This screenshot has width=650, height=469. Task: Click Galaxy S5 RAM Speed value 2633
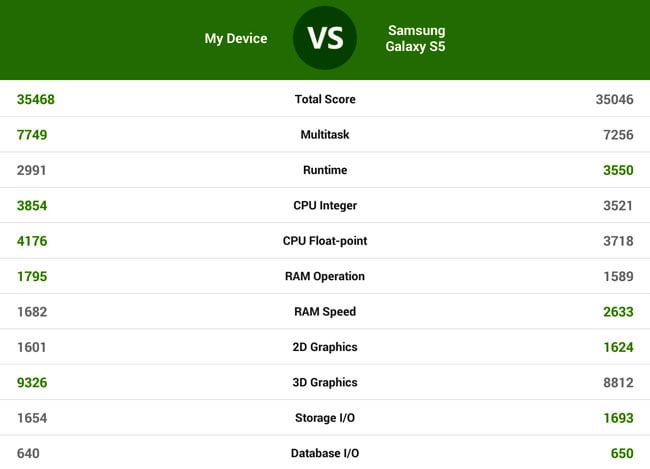[x=618, y=312]
